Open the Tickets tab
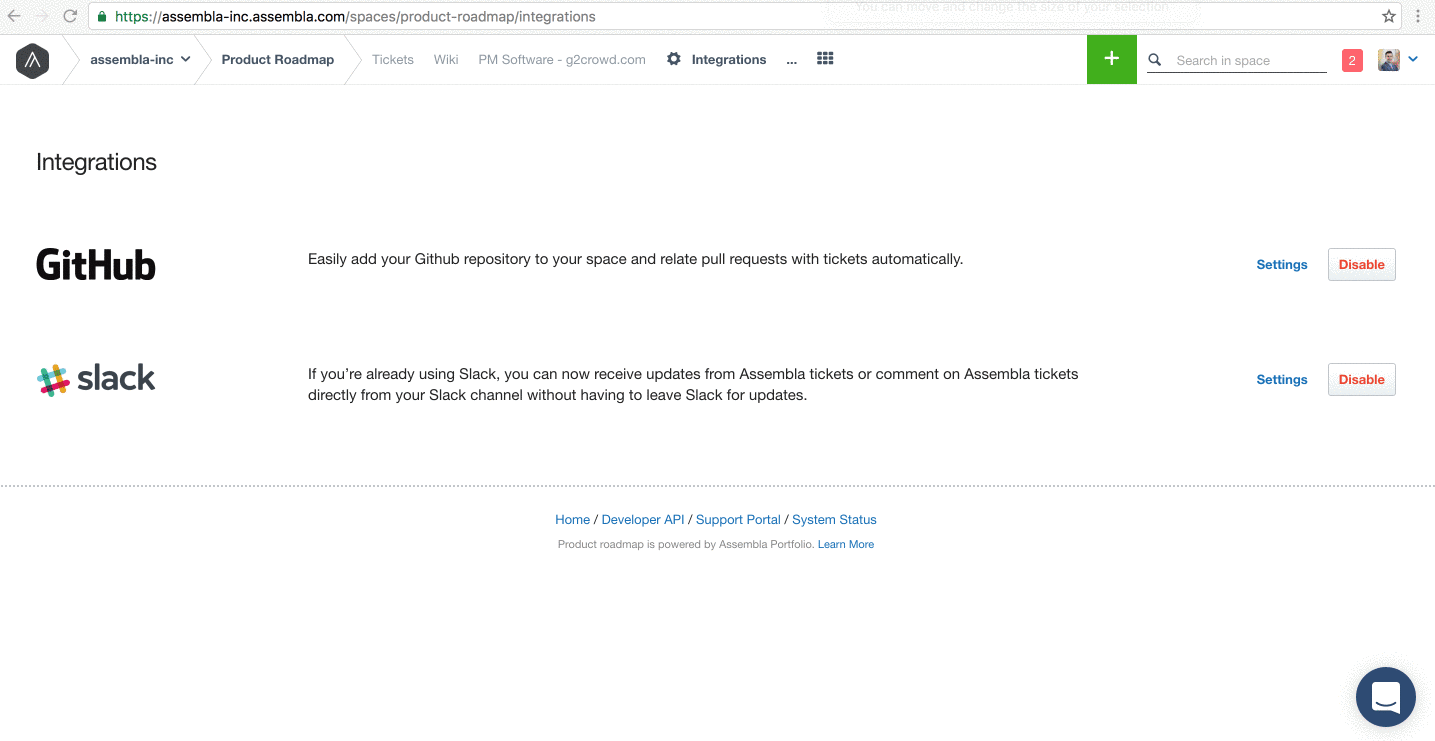1435x741 pixels. pyautogui.click(x=392, y=60)
